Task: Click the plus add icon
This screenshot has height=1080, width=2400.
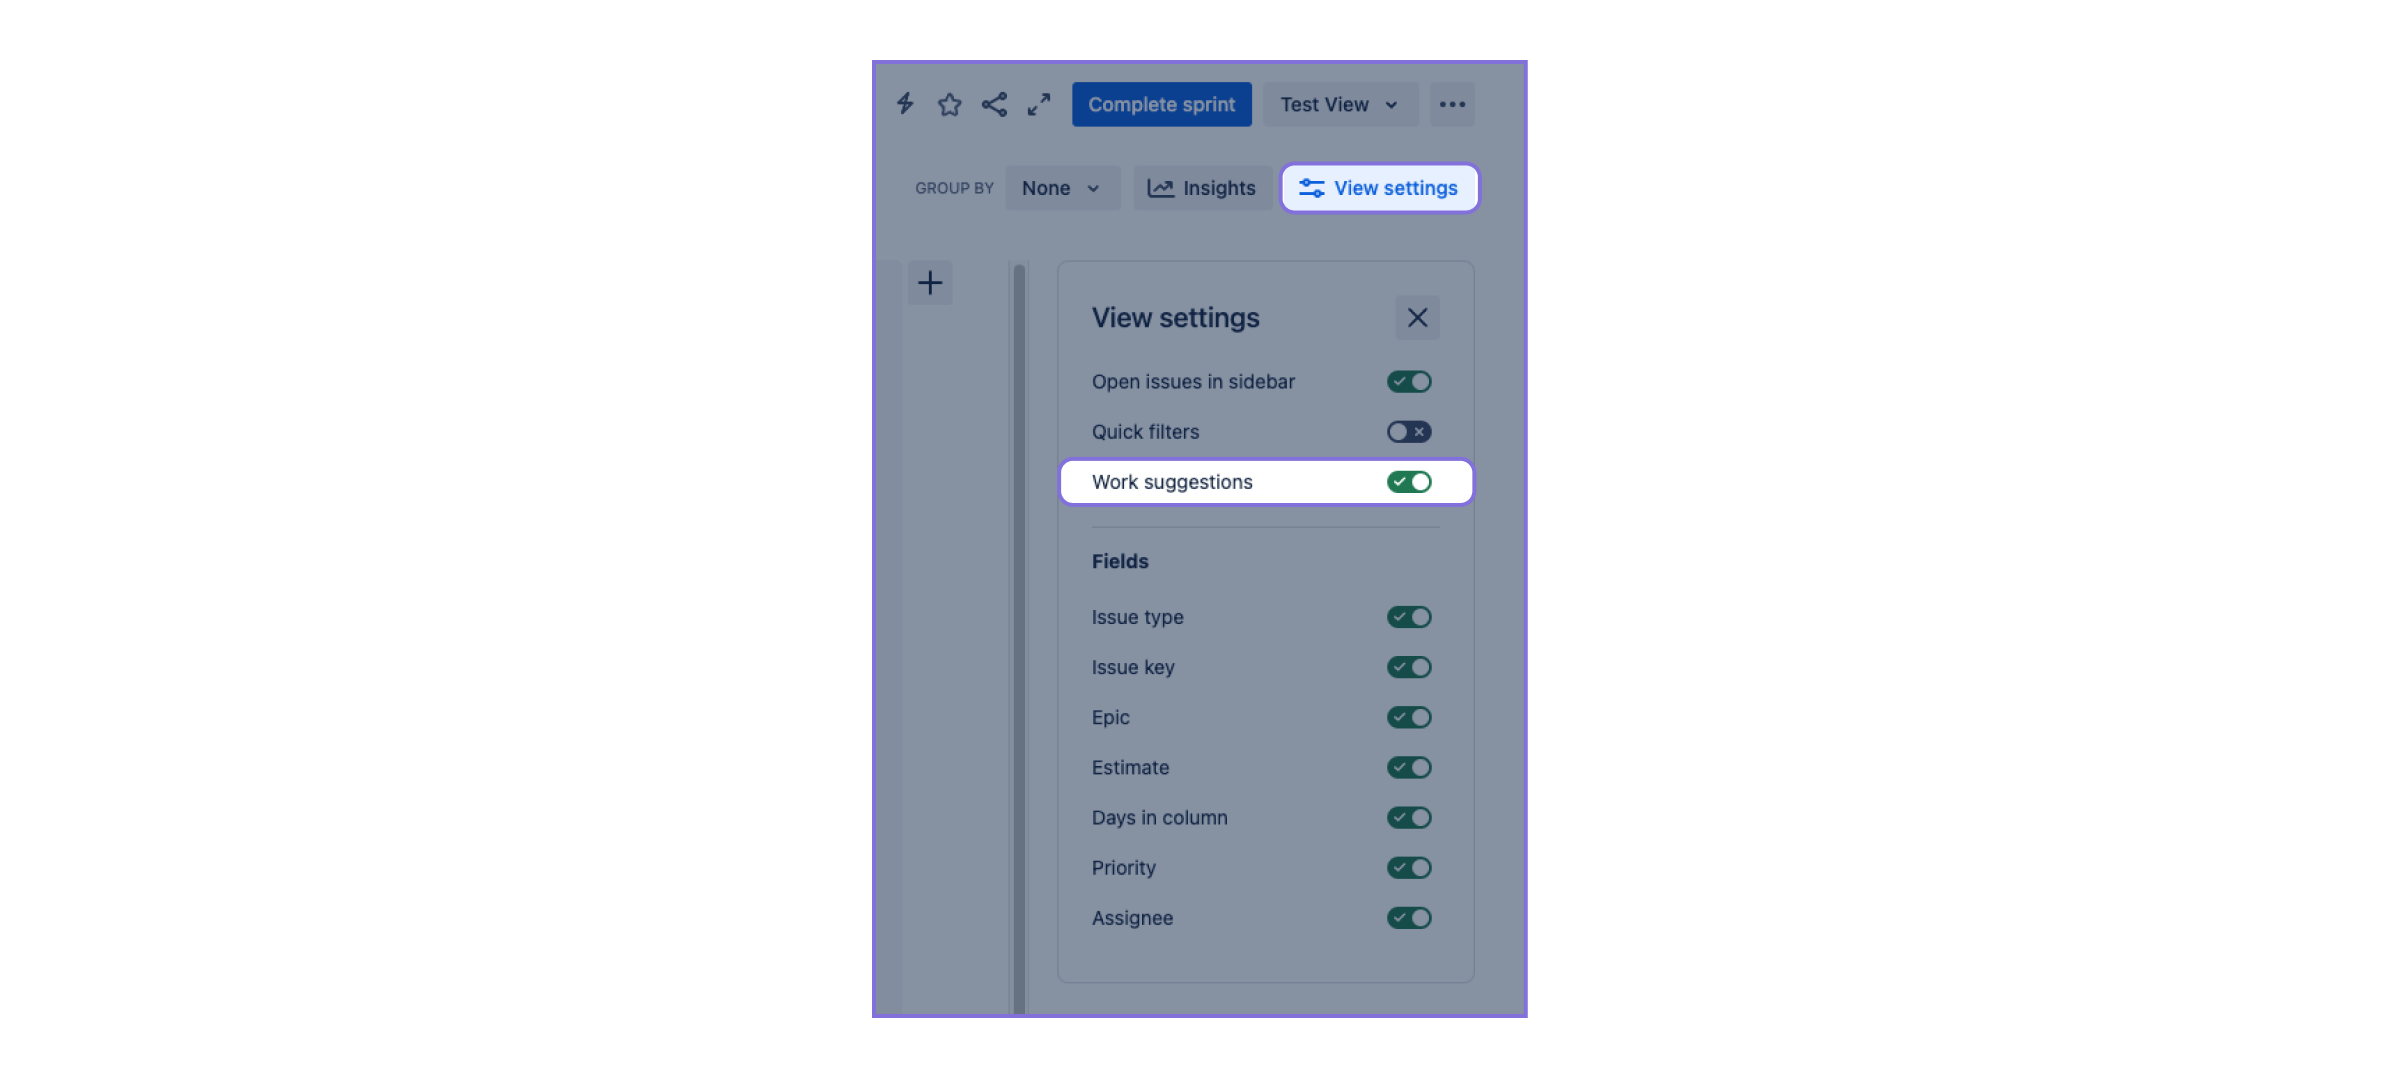Action: (x=931, y=281)
